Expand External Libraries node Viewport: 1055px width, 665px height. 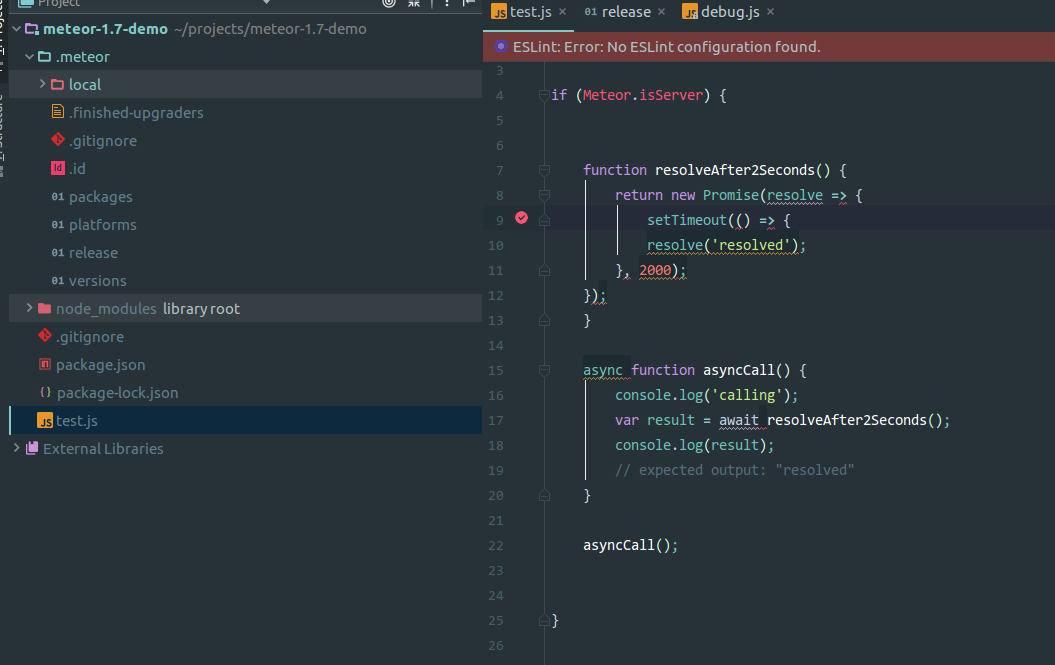(x=16, y=448)
